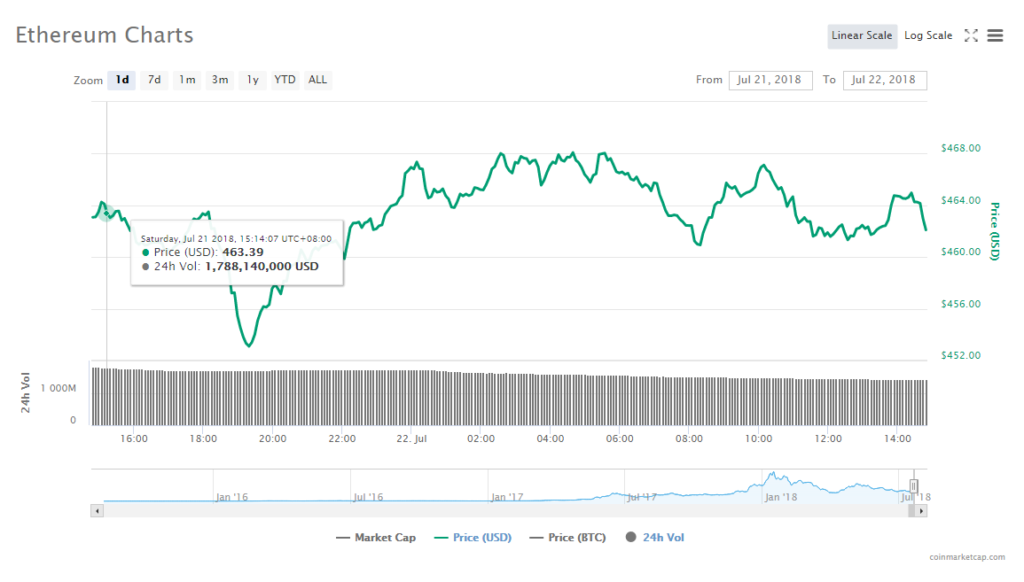Select the Linear Scale button

[x=861, y=36]
